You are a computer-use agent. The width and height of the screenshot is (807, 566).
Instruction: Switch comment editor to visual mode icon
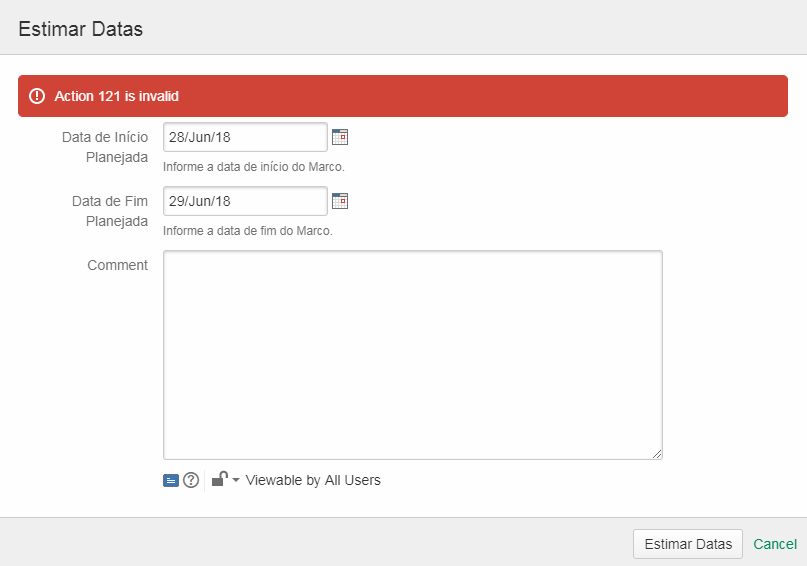[171, 481]
